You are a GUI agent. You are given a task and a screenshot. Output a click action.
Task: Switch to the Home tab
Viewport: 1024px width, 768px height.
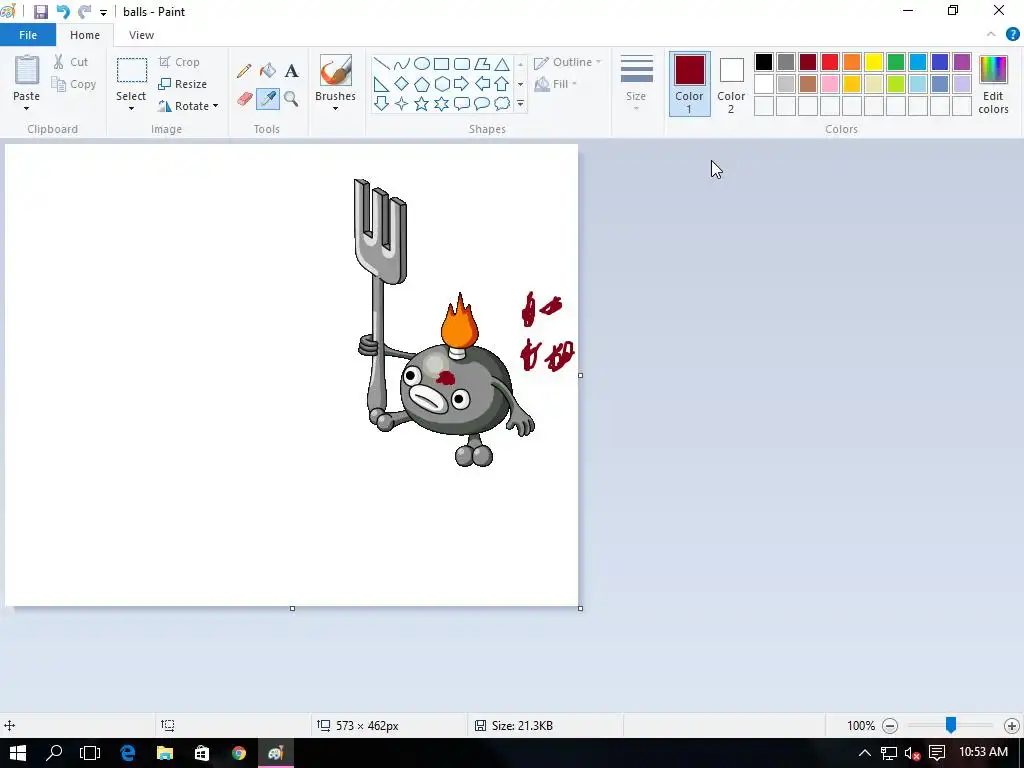click(x=85, y=35)
